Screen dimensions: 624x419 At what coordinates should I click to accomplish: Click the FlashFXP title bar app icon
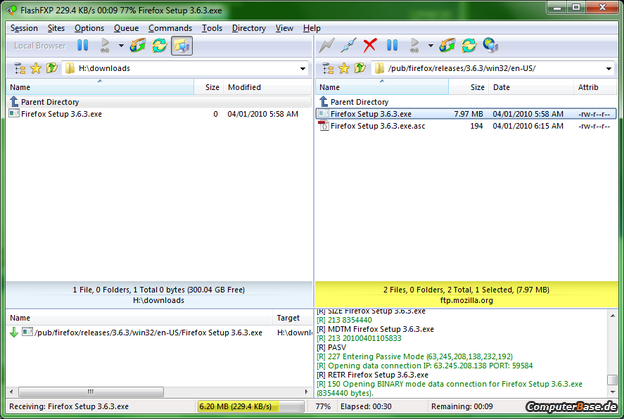12,10
